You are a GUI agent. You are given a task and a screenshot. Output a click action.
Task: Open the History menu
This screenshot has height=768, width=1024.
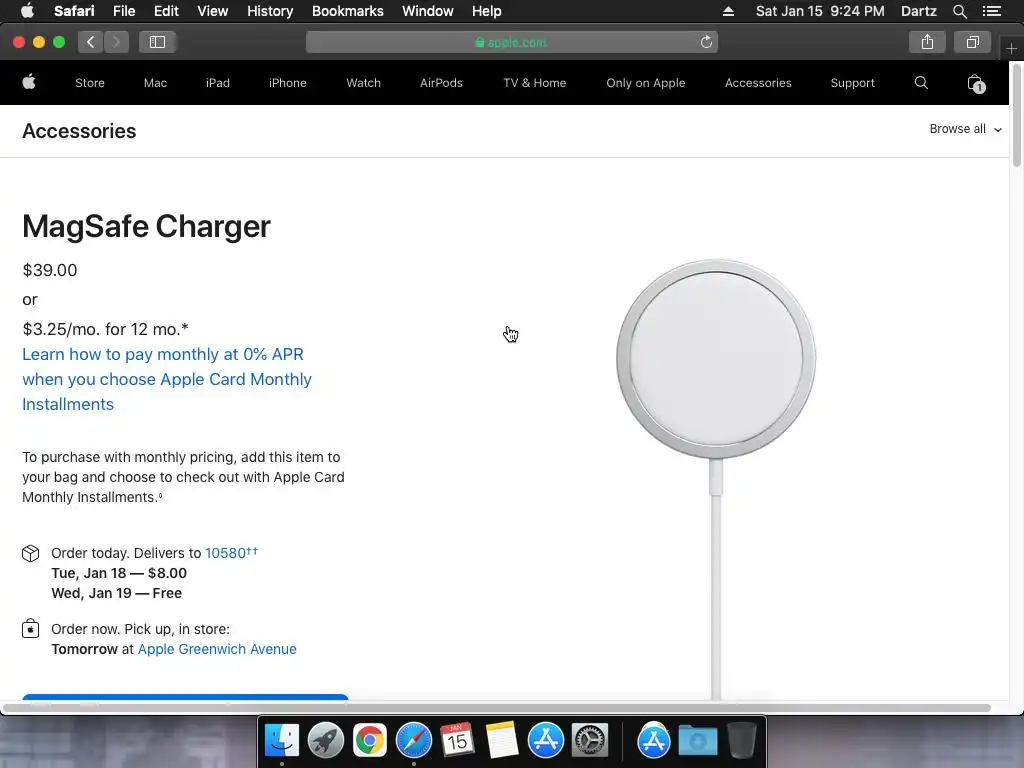[x=270, y=11]
